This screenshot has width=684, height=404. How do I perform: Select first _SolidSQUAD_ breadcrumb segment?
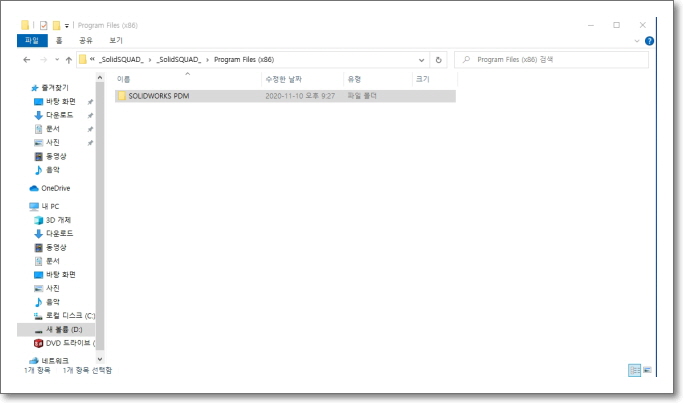[x=121, y=60]
